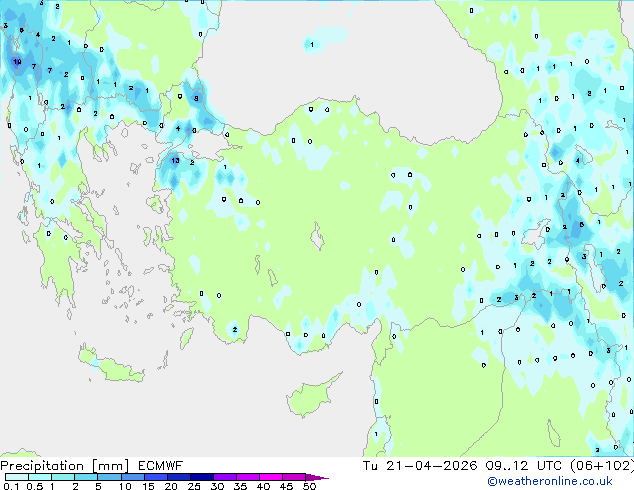The height and width of the screenshot is (490, 634).
Task: Click the 'Precipitation' title word
Action: click(x=42, y=466)
